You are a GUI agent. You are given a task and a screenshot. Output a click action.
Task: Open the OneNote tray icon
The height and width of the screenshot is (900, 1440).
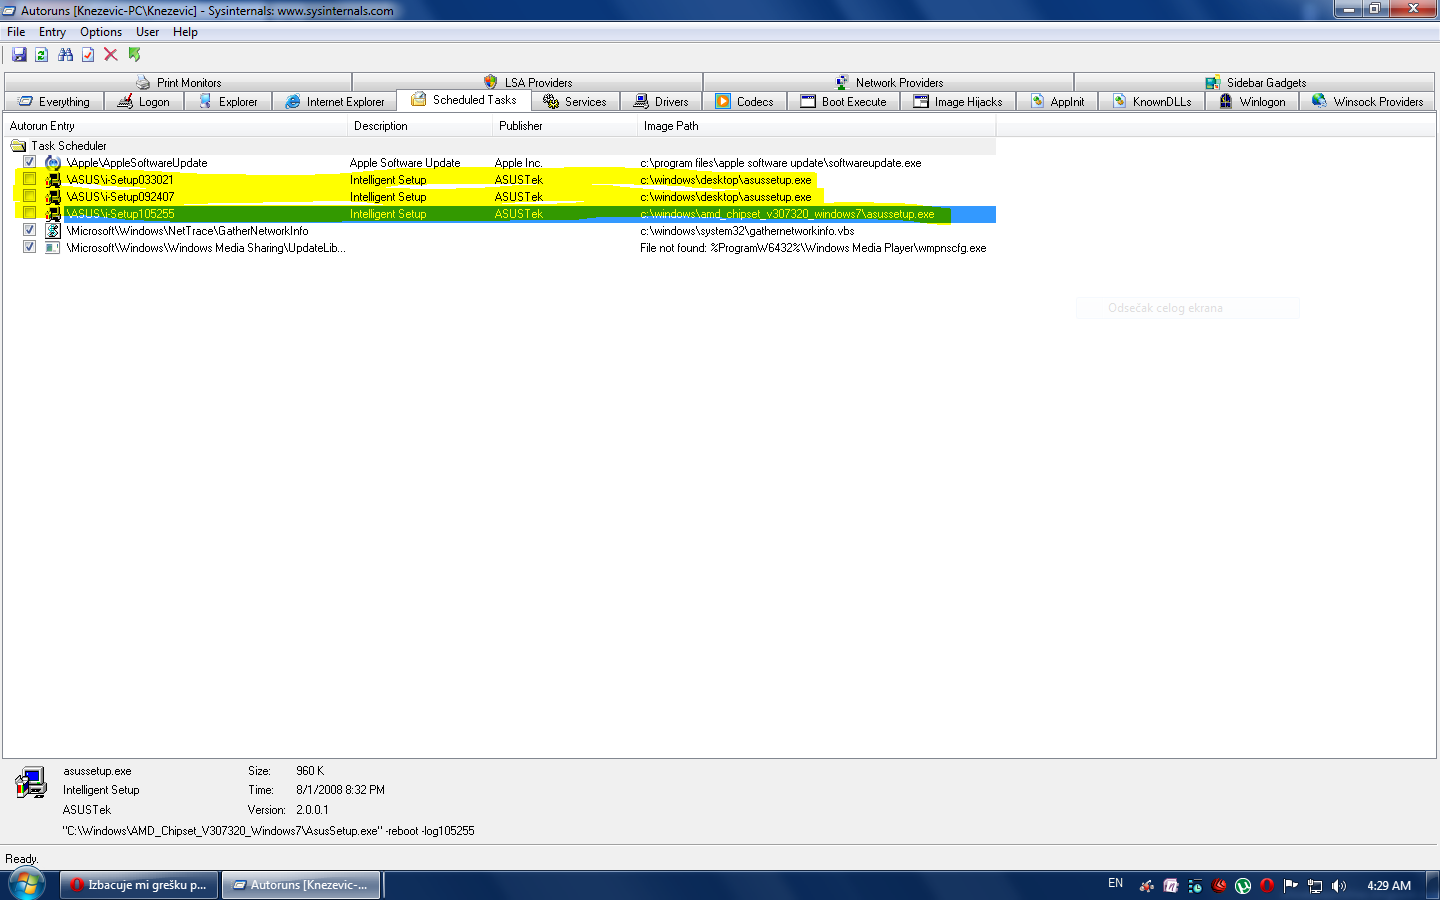pos(1171,885)
